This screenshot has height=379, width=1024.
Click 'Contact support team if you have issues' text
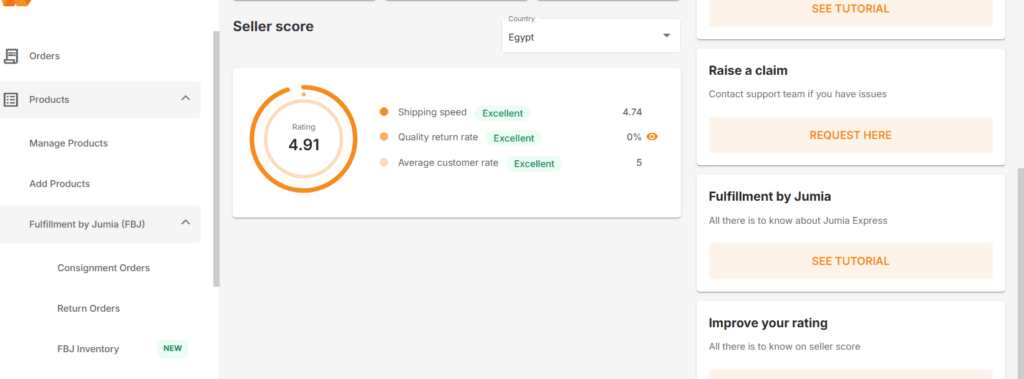(797, 94)
